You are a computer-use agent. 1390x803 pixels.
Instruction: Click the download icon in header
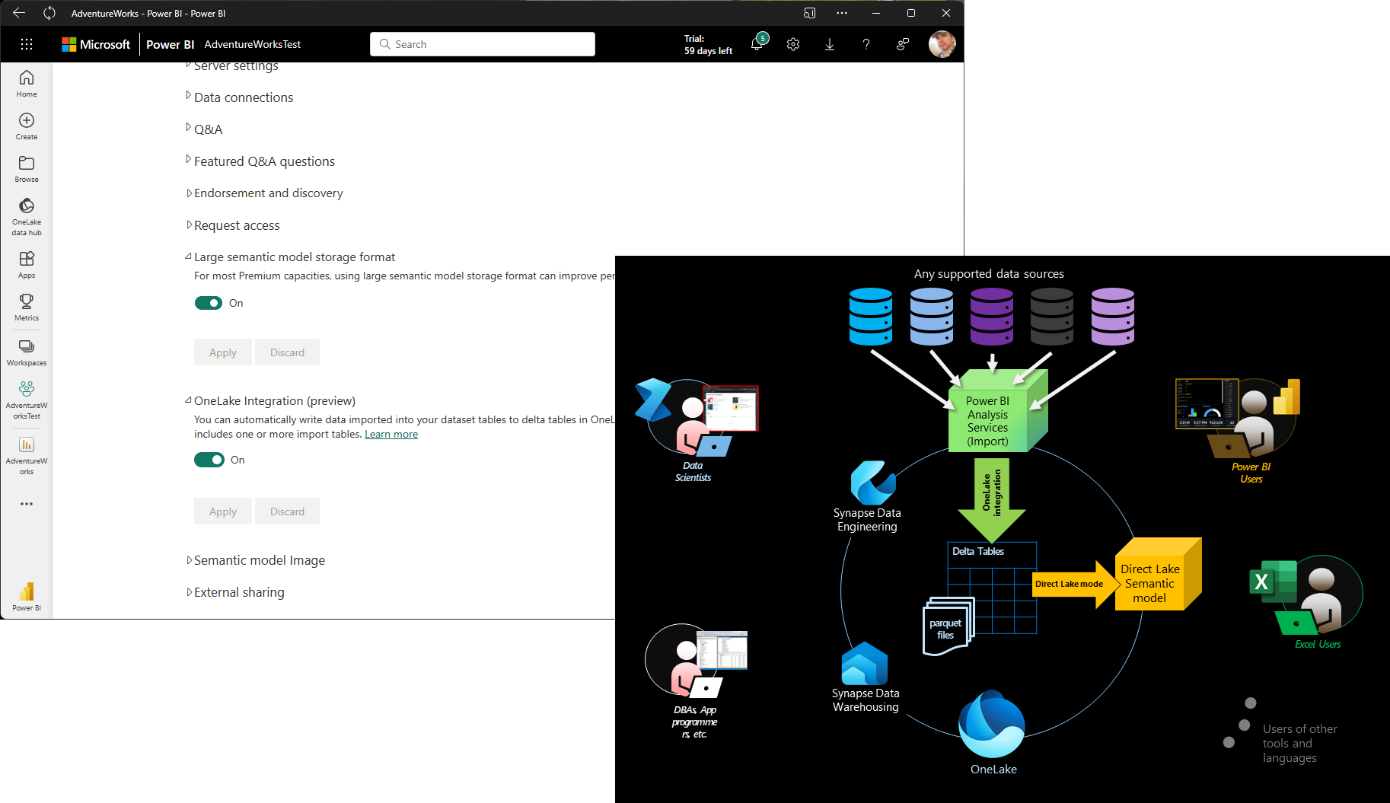(x=829, y=44)
